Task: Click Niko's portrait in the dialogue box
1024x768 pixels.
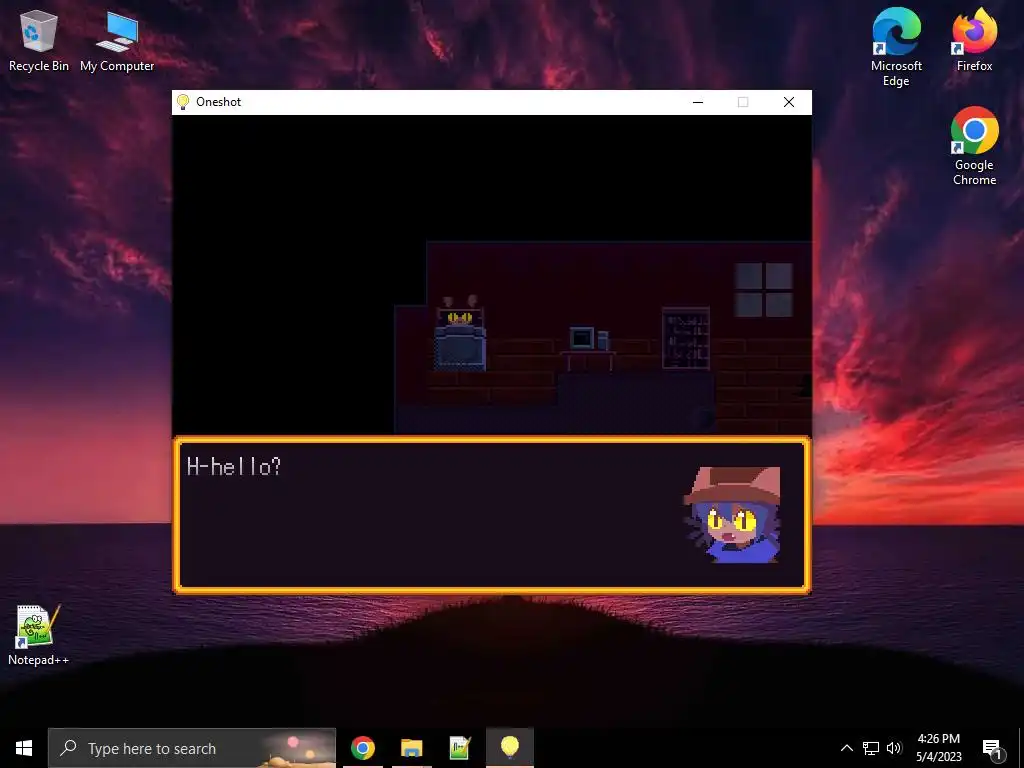Action: [732, 514]
